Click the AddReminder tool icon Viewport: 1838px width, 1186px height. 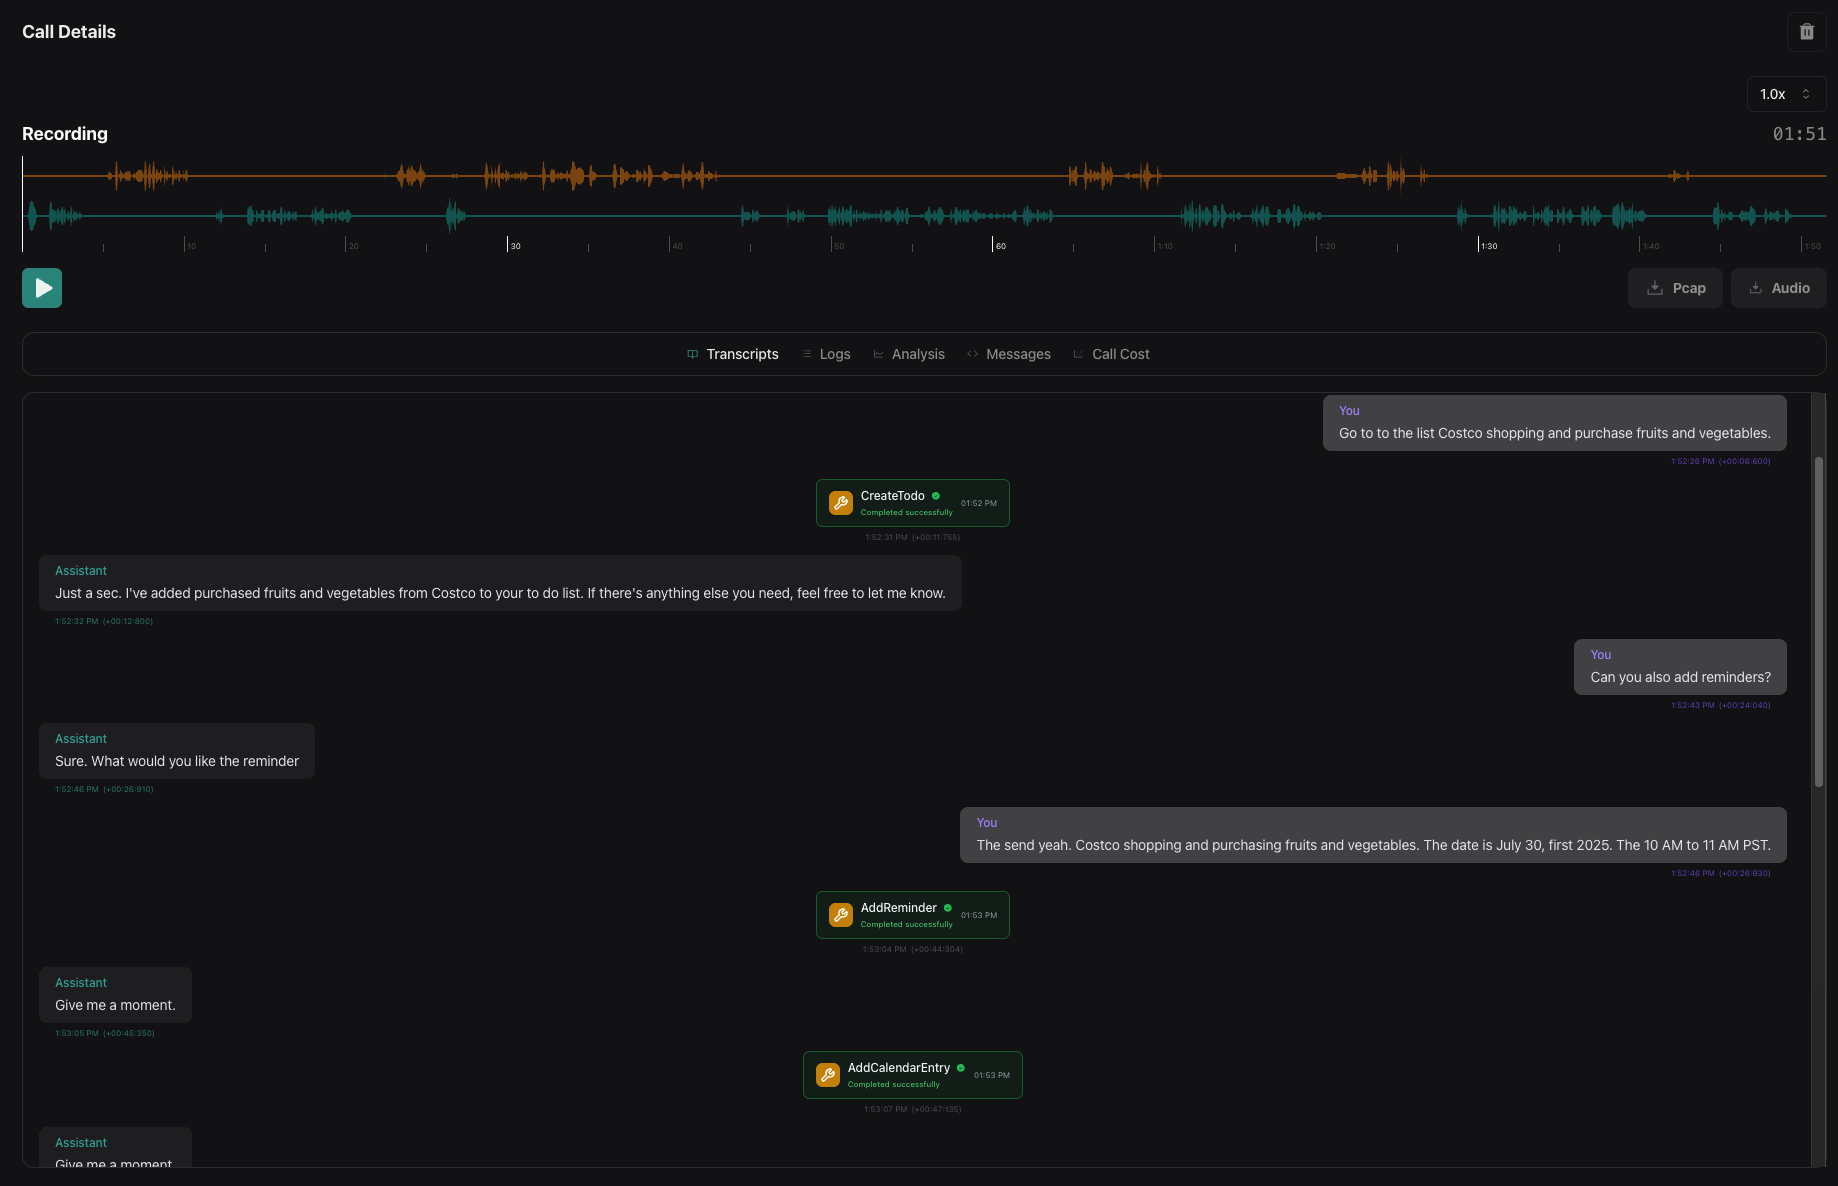tap(841, 914)
